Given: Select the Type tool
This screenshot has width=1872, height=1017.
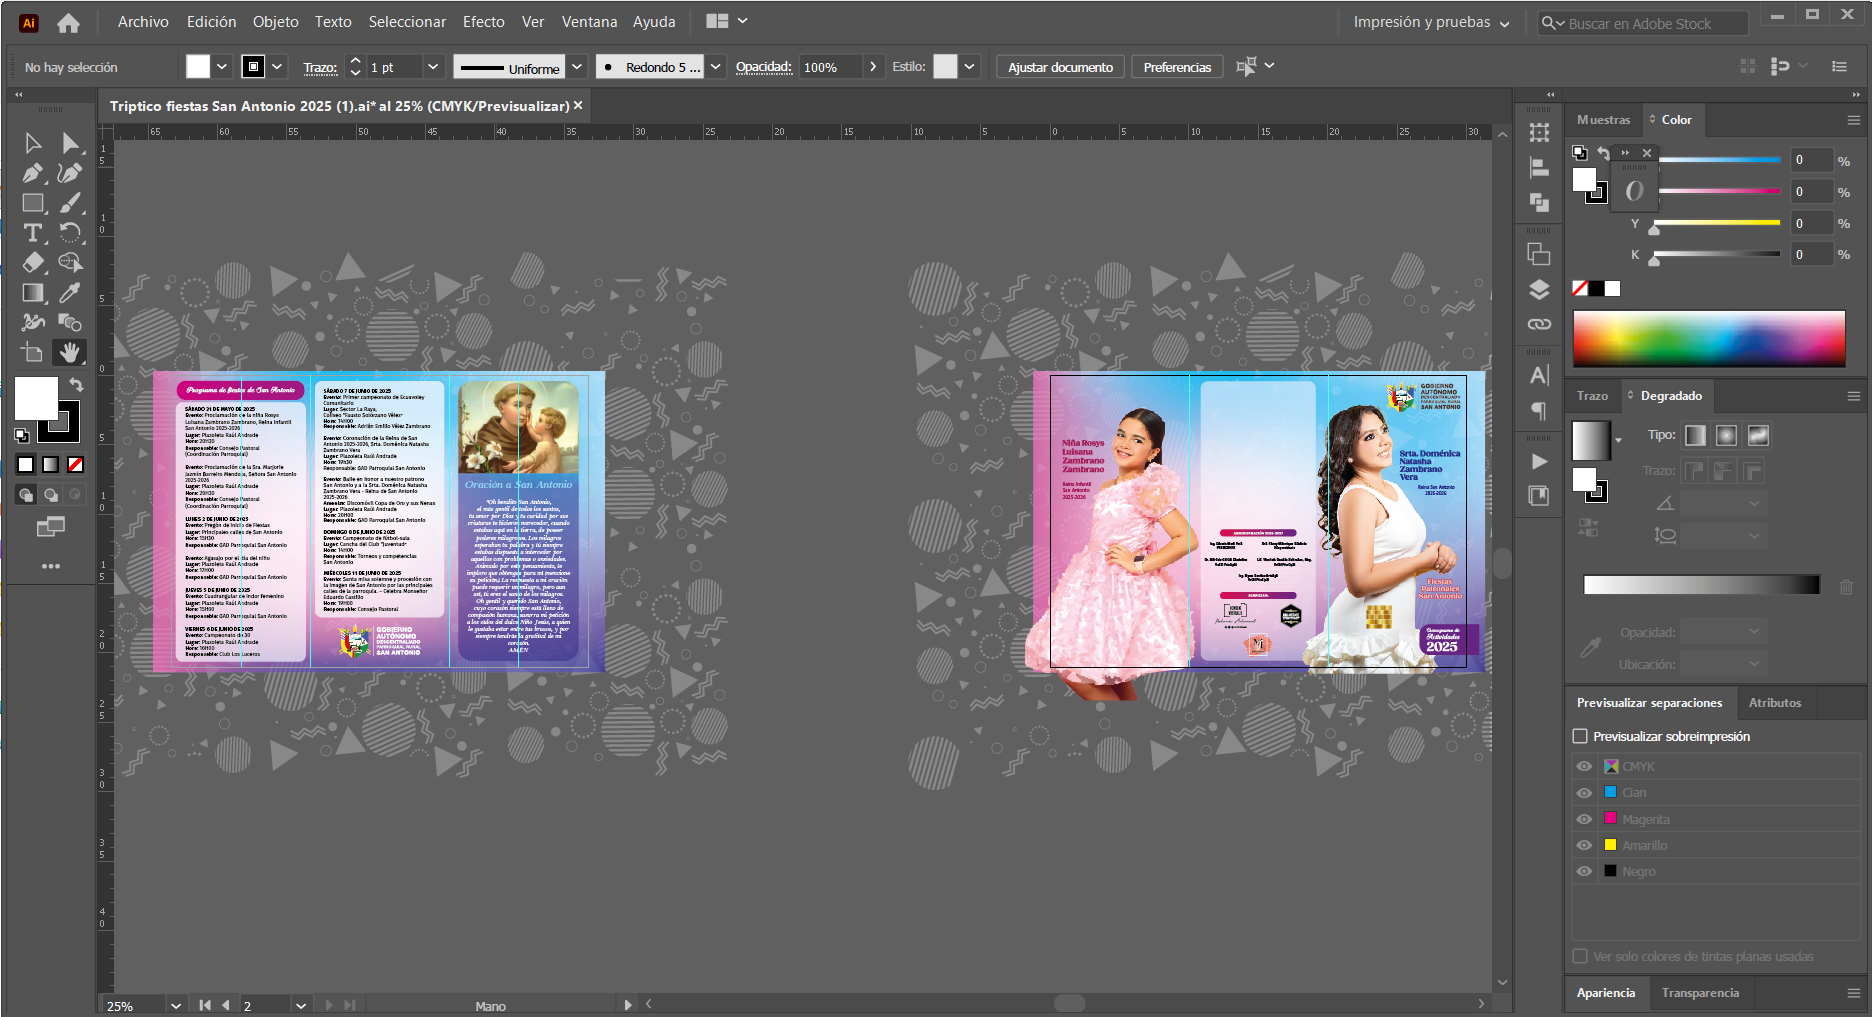Looking at the screenshot, I should coord(32,233).
